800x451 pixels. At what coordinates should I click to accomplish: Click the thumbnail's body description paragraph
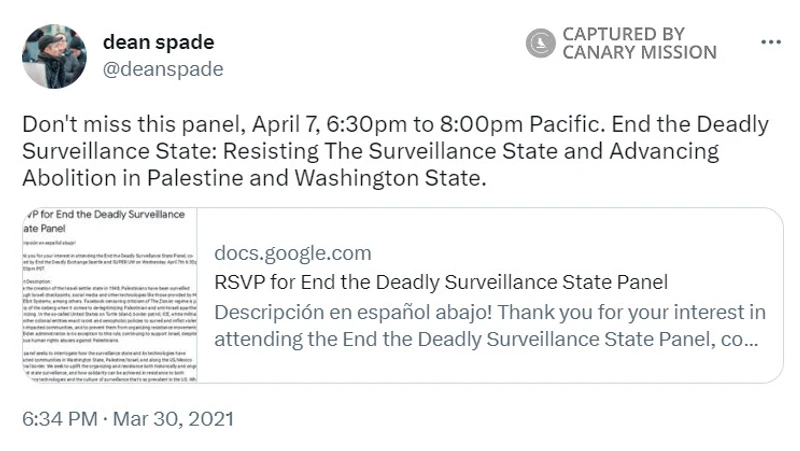pos(110,312)
